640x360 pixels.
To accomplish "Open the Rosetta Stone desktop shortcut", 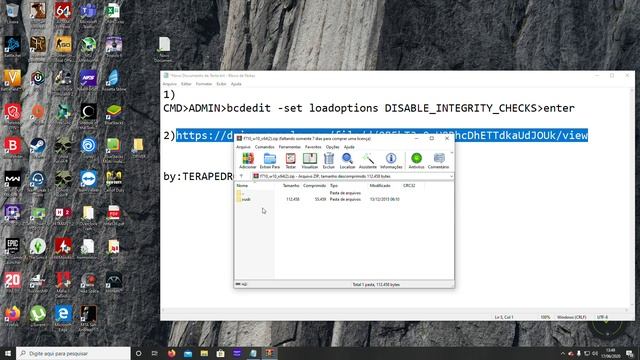I will coord(113,80).
